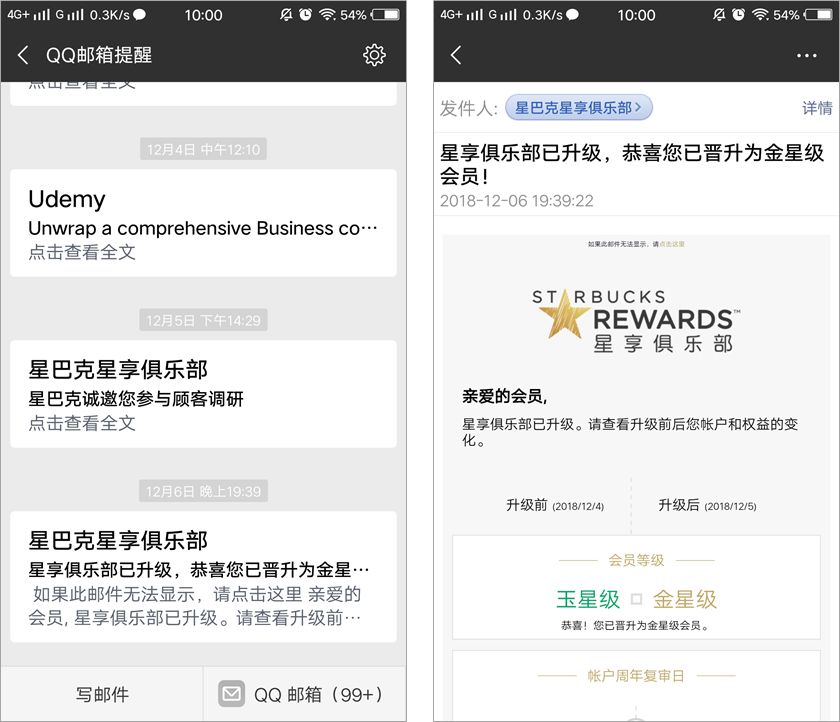Tap the alarm clock icon in left status bar
The height and width of the screenshot is (722, 840).
pos(305,14)
